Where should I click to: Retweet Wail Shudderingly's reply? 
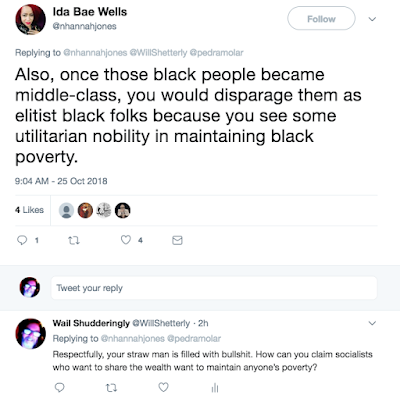pos(111,388)
